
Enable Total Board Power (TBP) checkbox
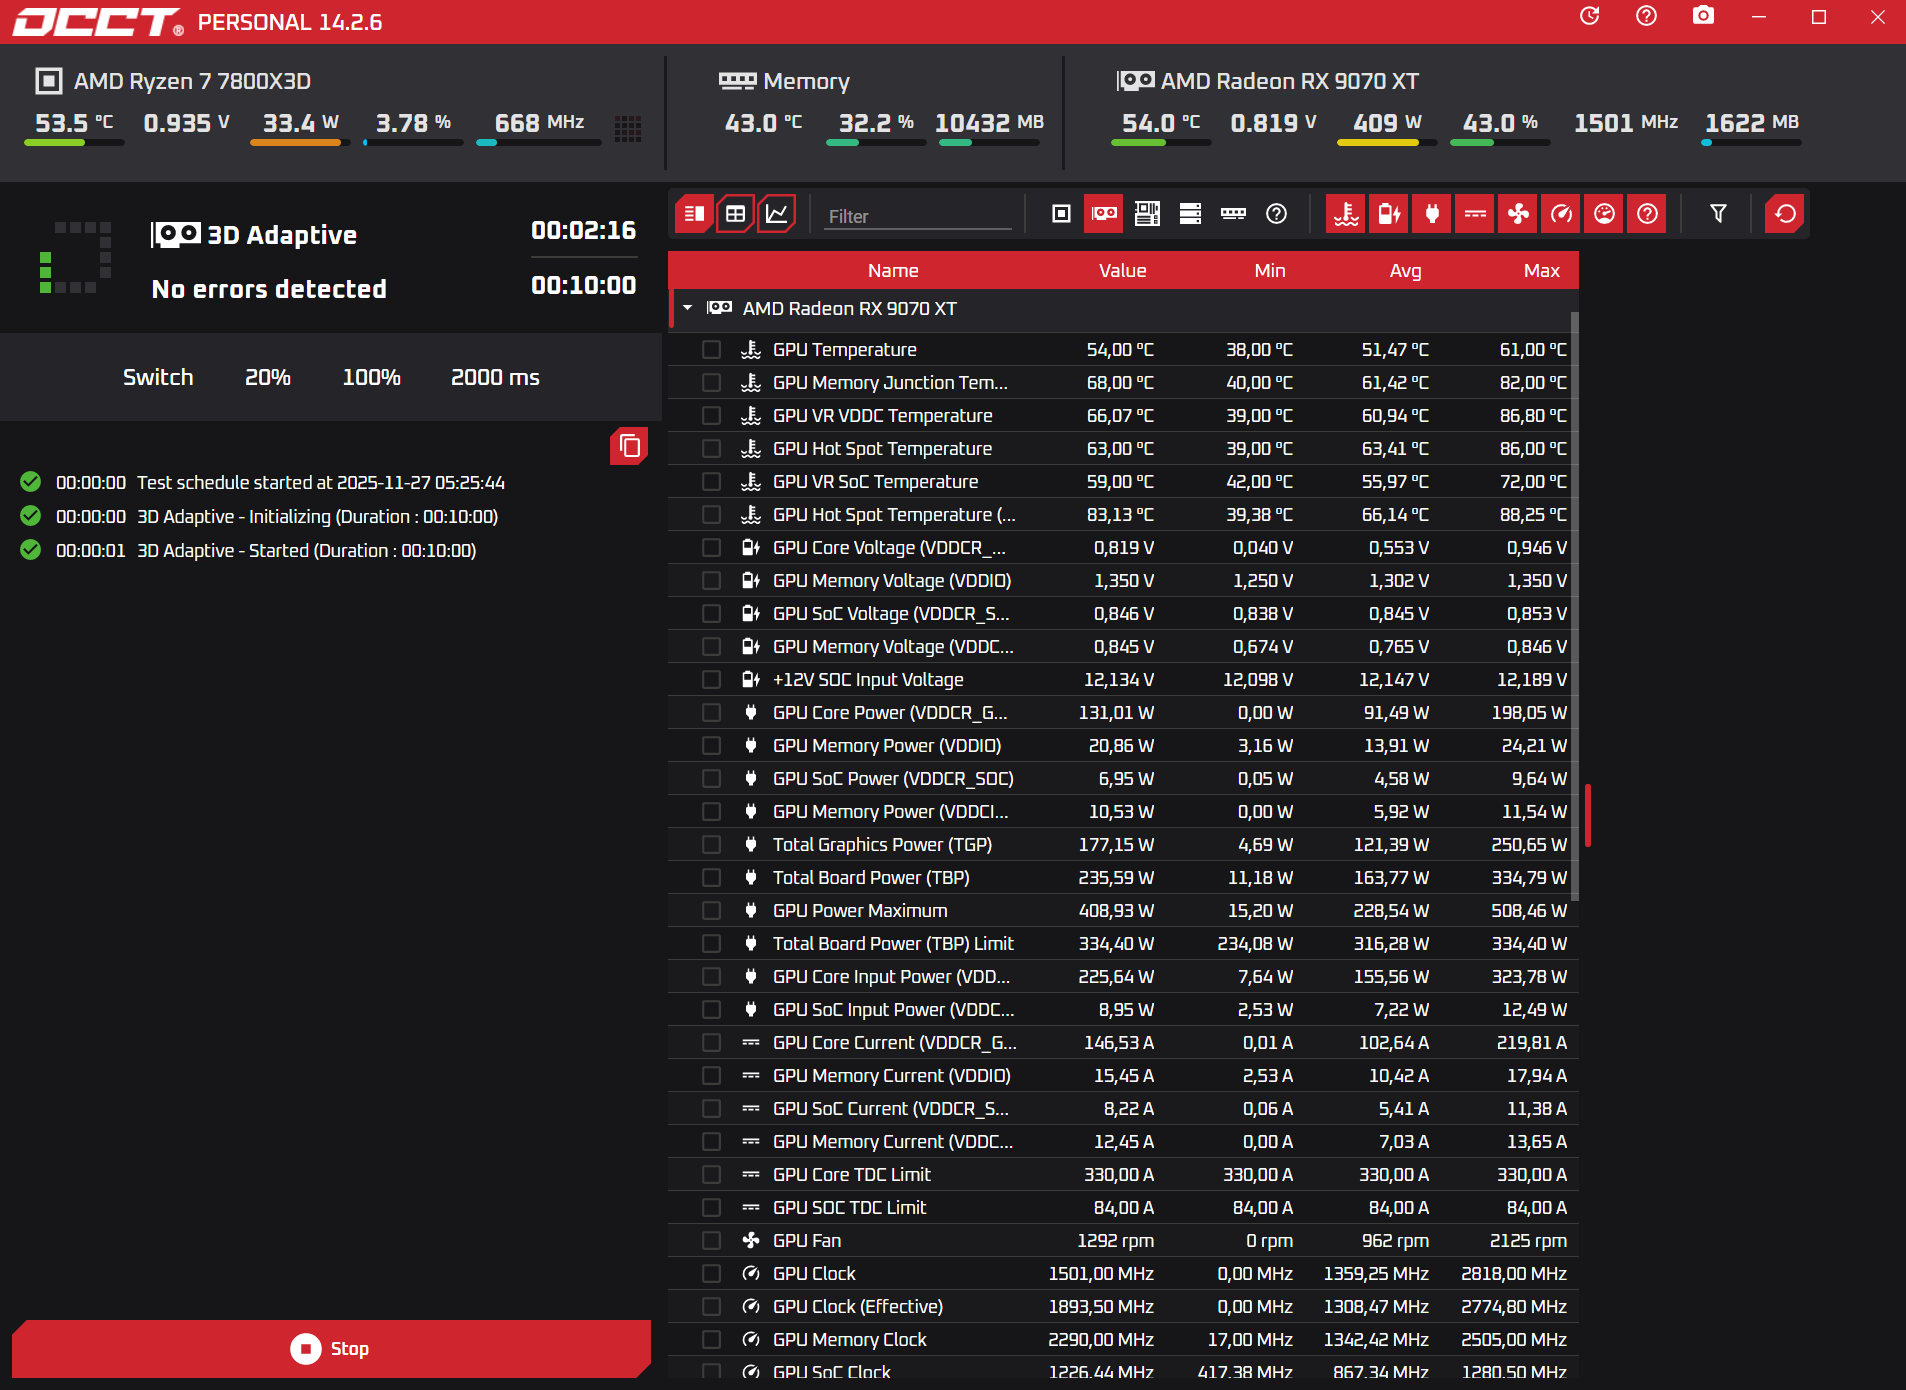711,878
